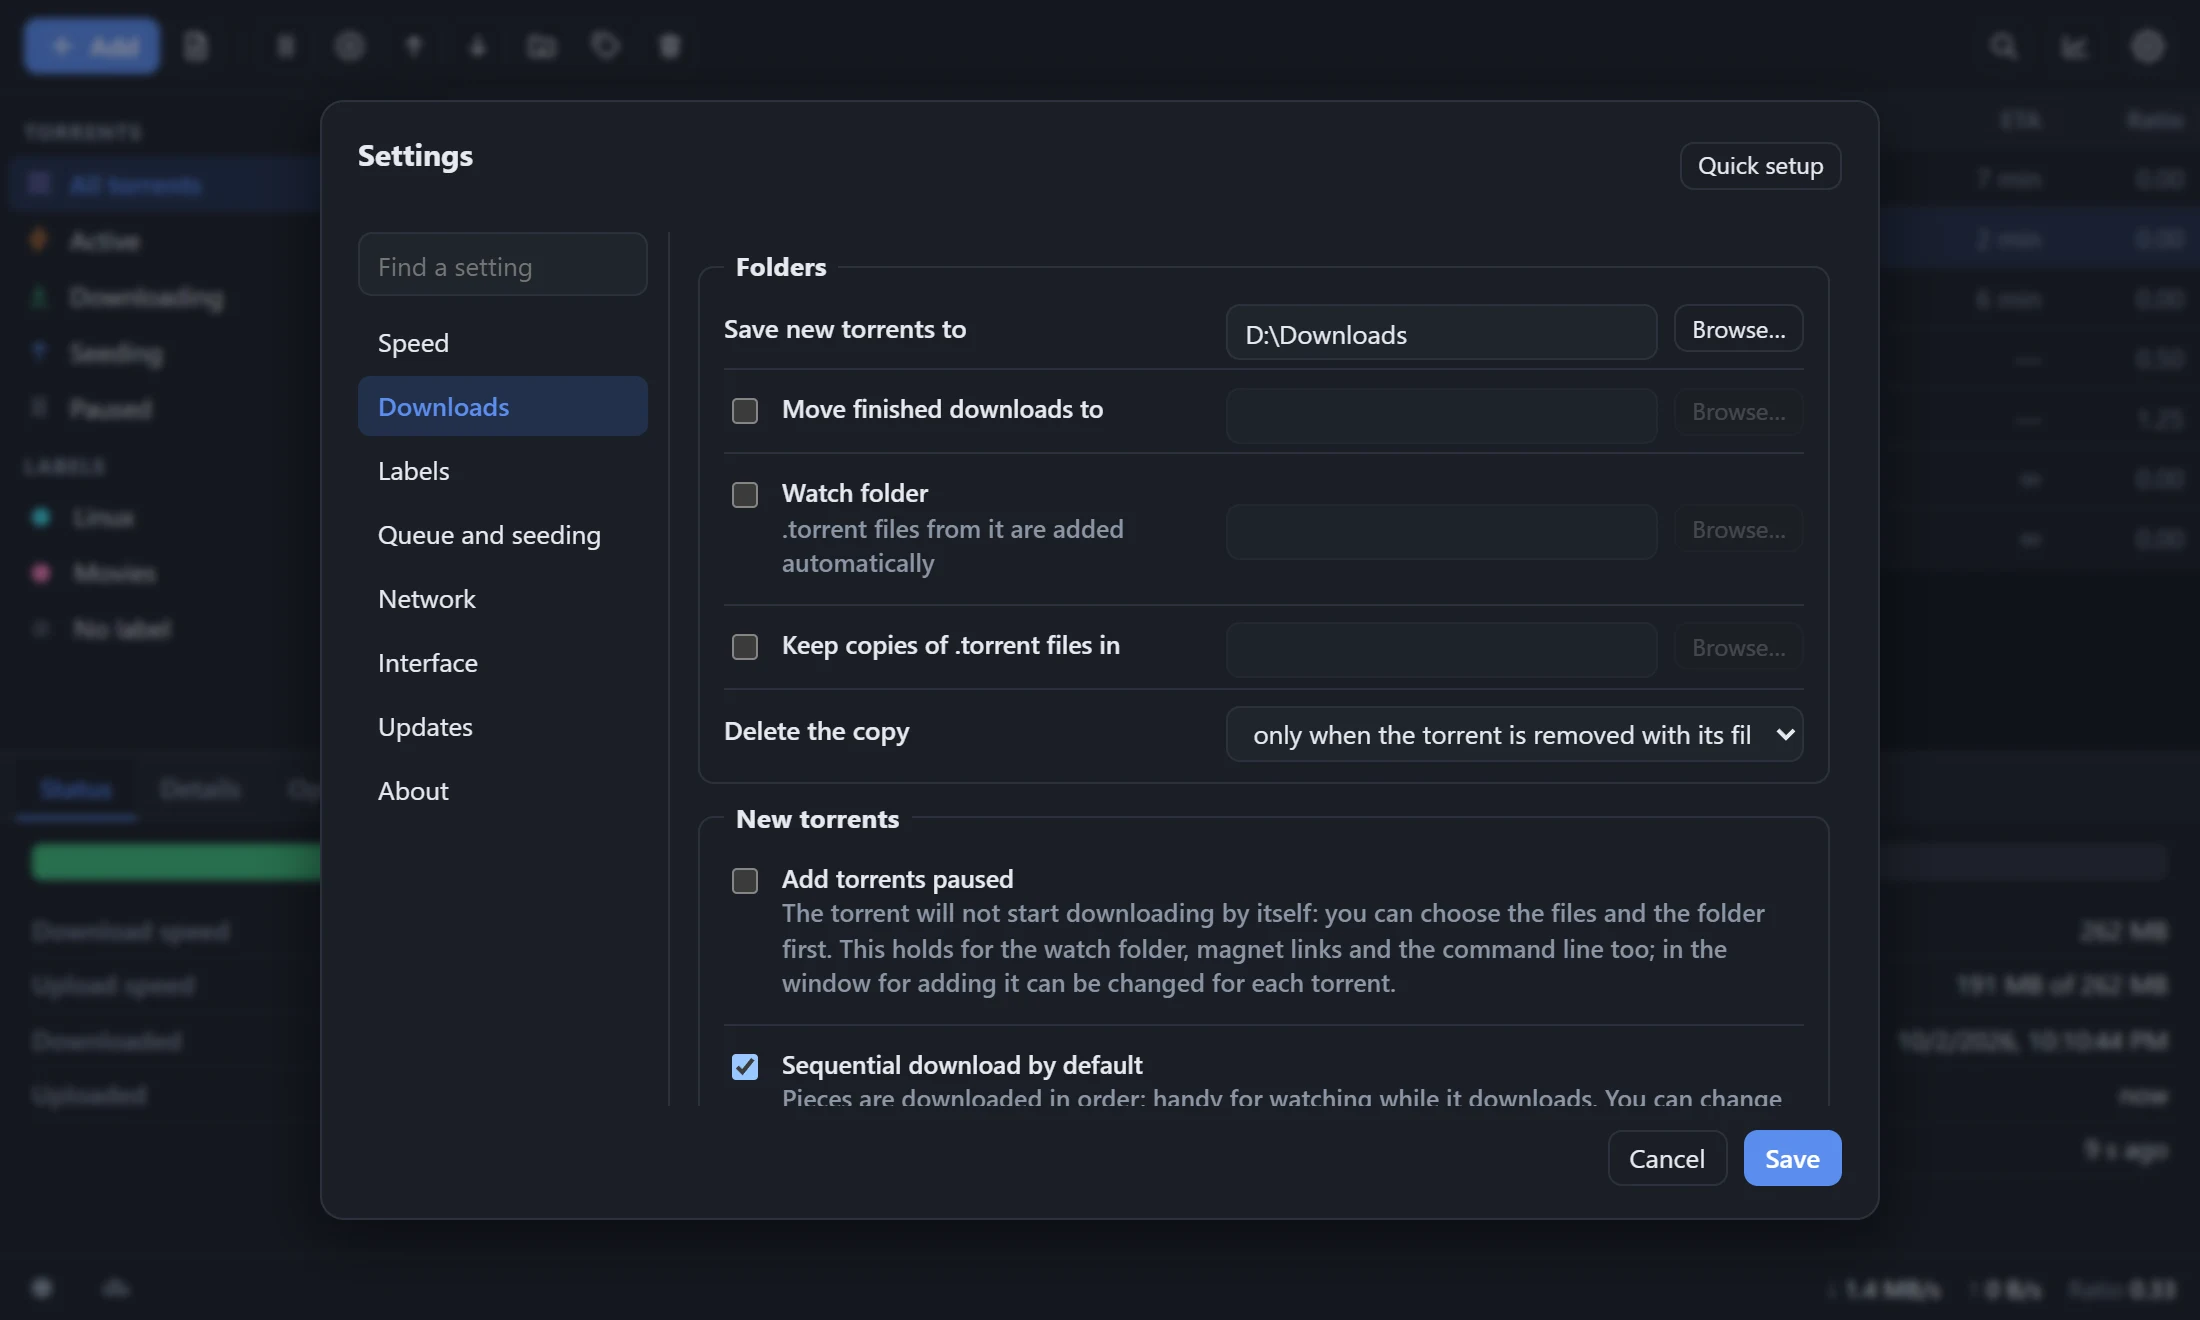Switch to the Network settings section
Screen dimensions: 2200x1320
click(502, 599)
